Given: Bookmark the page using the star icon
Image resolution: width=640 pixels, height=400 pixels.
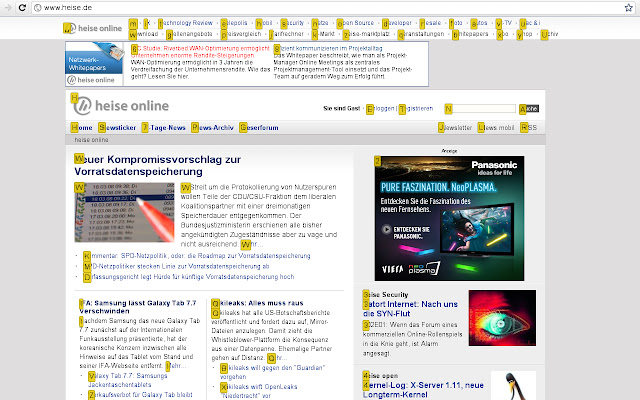Looking at the screenshot, I should click(x=627, y=7).
